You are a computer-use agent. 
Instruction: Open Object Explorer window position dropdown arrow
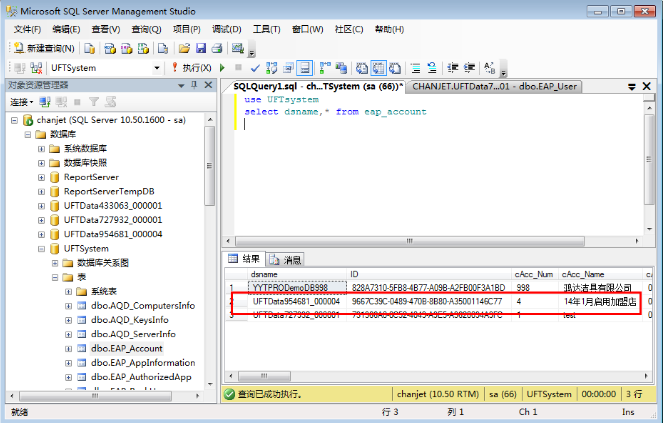[181, 86]
